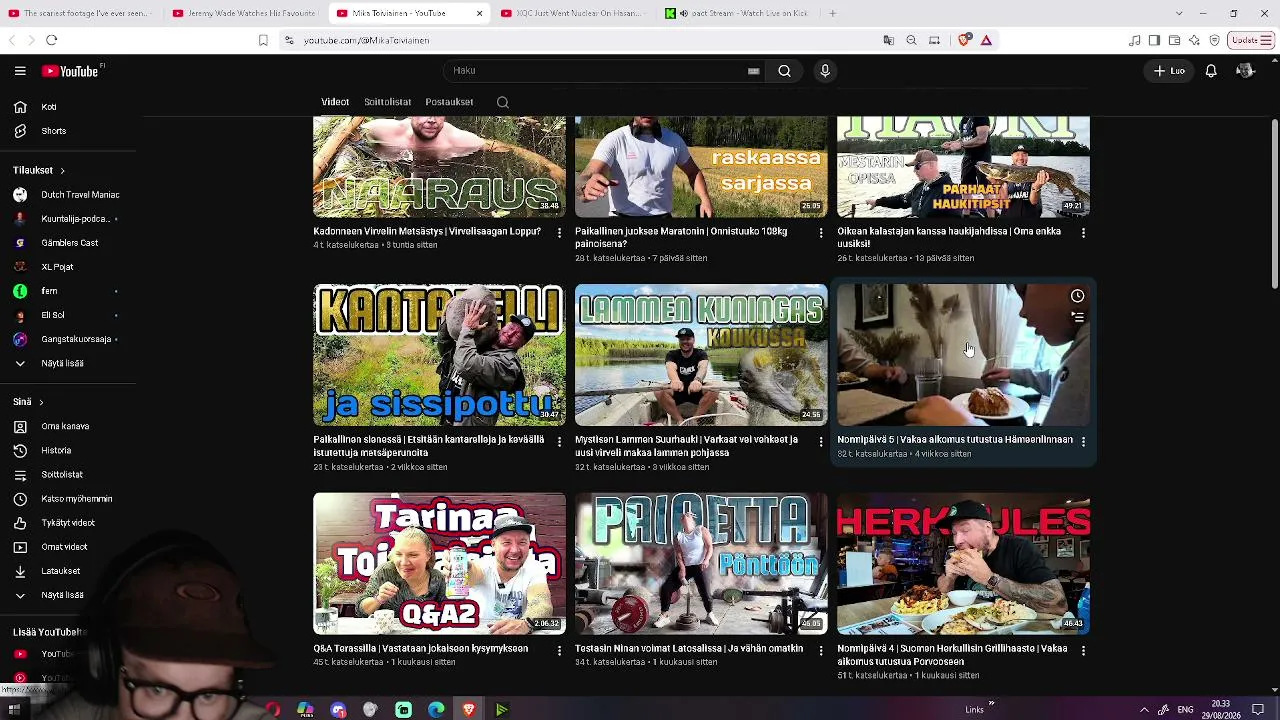
Task: Play the Herkules grill food thumbnail
Action: point(963,564)
